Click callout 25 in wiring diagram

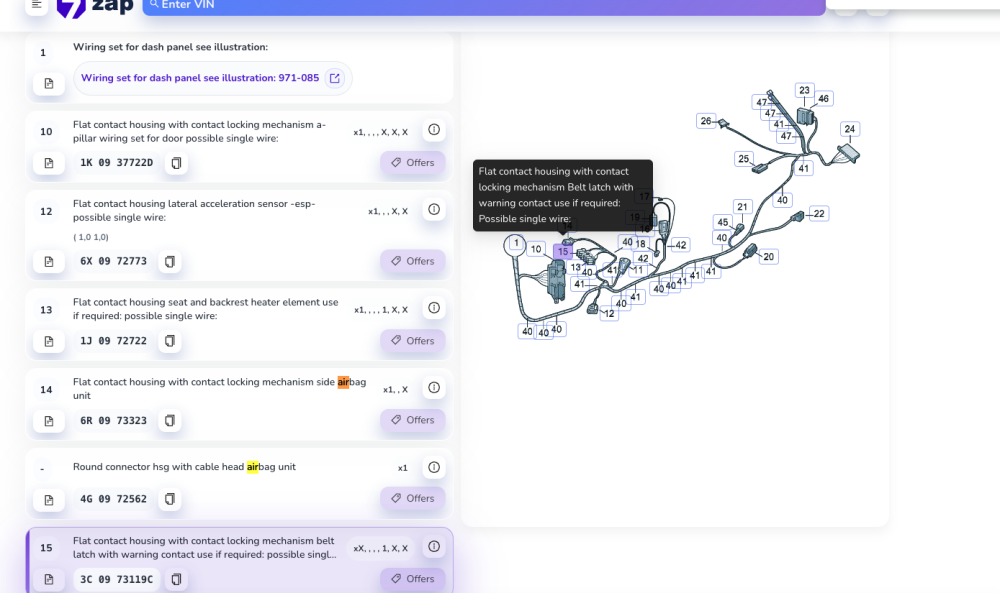[x=744, y=159]
